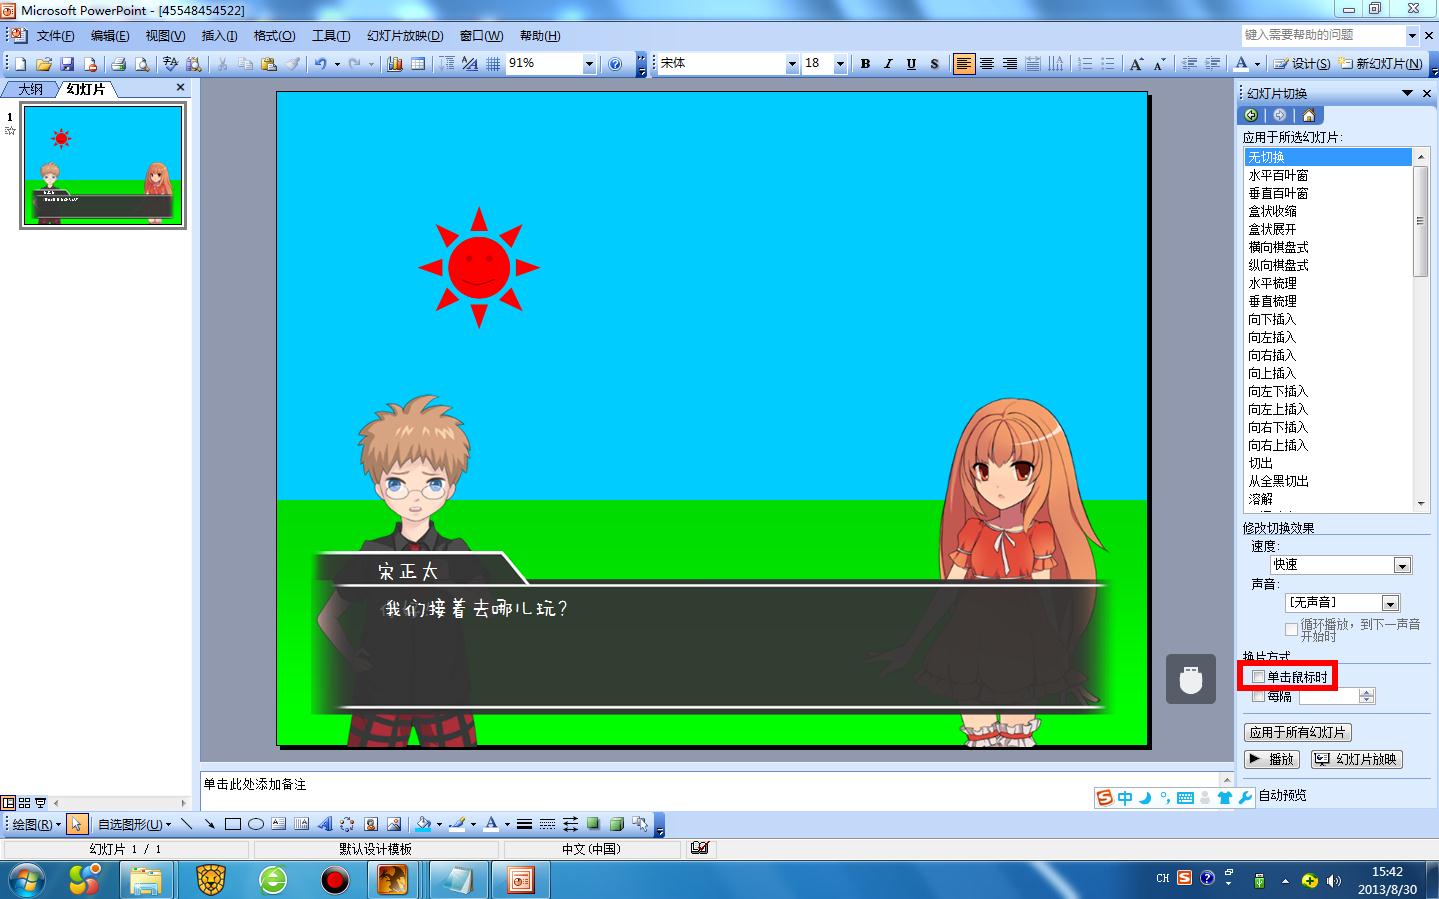The height and width of the screenshot is (899, 1439).
Task: Toggle right text alignment
Action: 1010,64
